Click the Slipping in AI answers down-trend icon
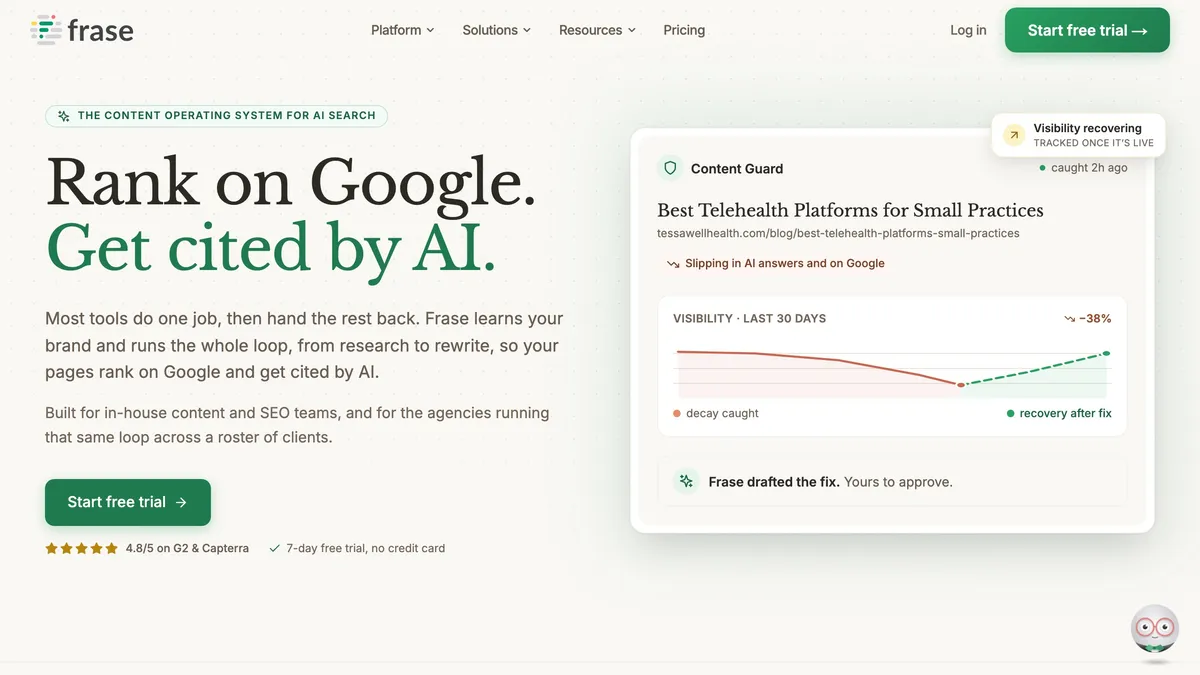 pyautogui.click(x=673, y=264)
